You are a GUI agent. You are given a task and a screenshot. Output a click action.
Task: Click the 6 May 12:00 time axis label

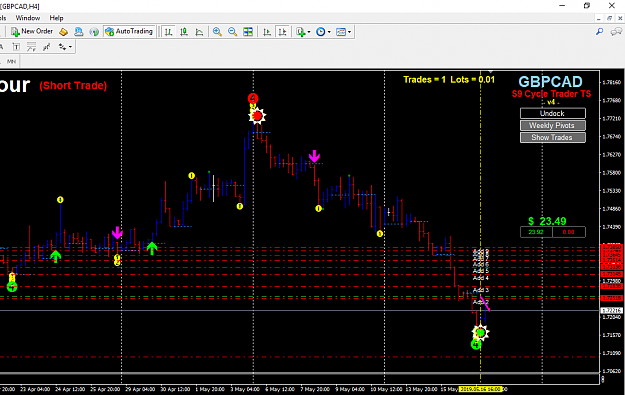[x=280, y=389]
